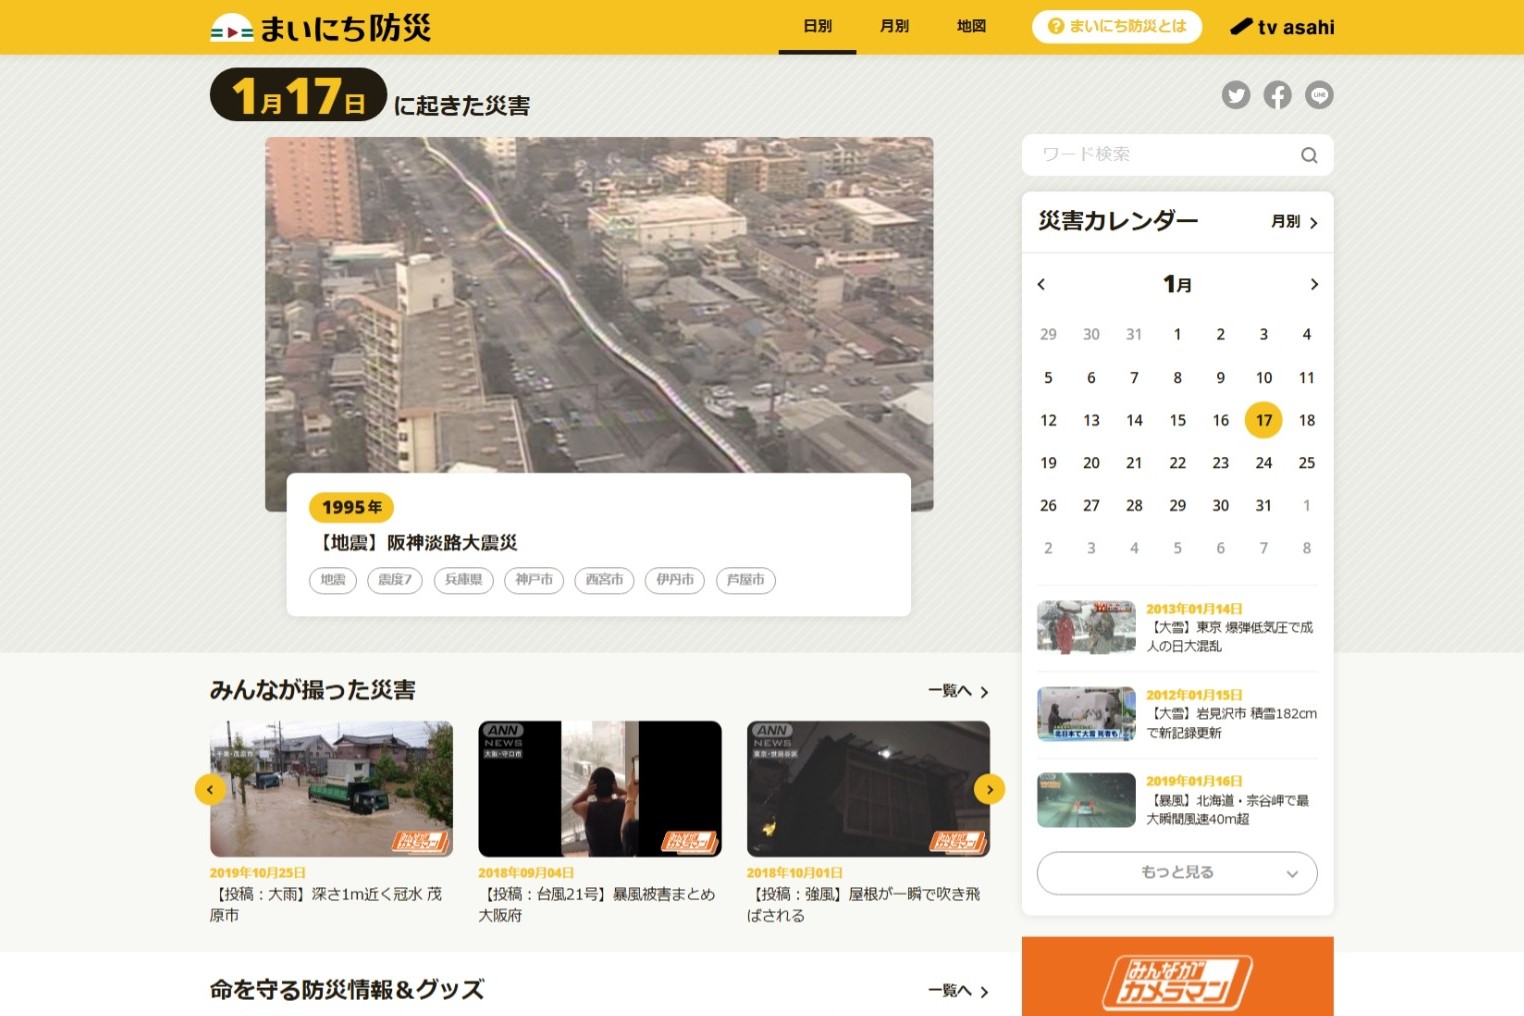The height and width of the screenshot is (1016, 1524).
Task: Select the 兵庫県 tag
Action: (x=464, y=580)
